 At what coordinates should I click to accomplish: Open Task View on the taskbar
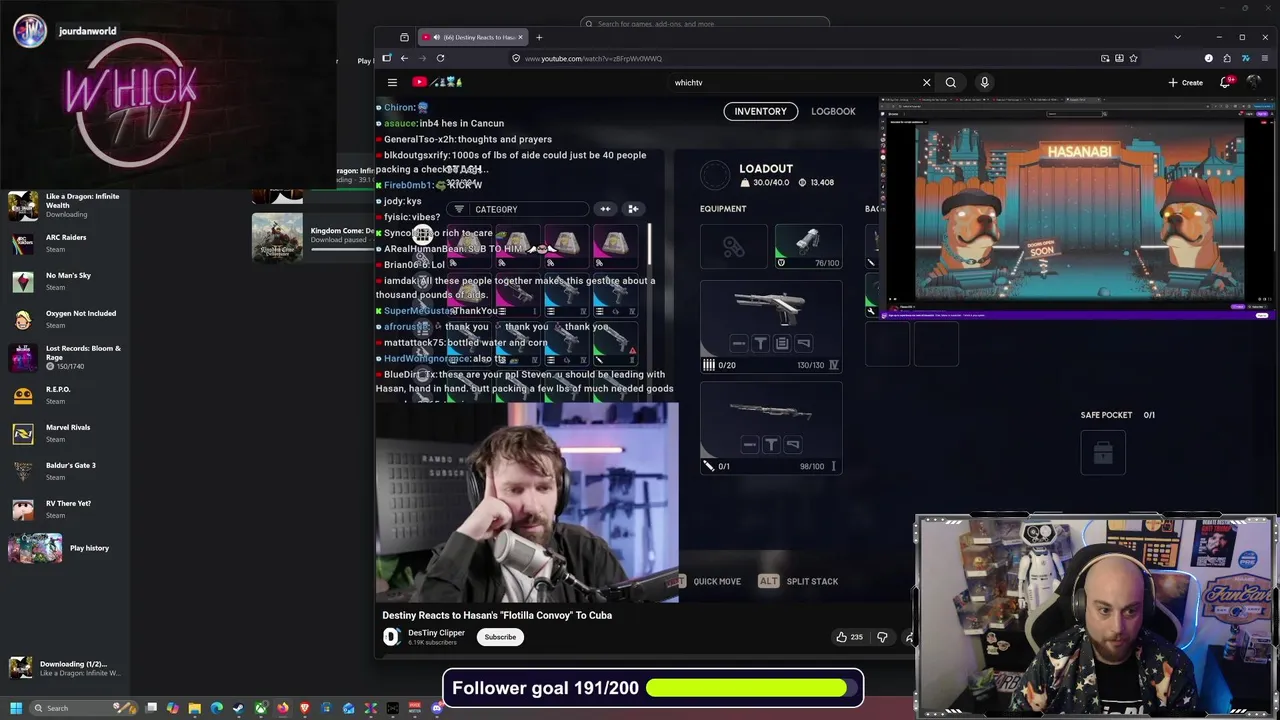click(151, 708)
